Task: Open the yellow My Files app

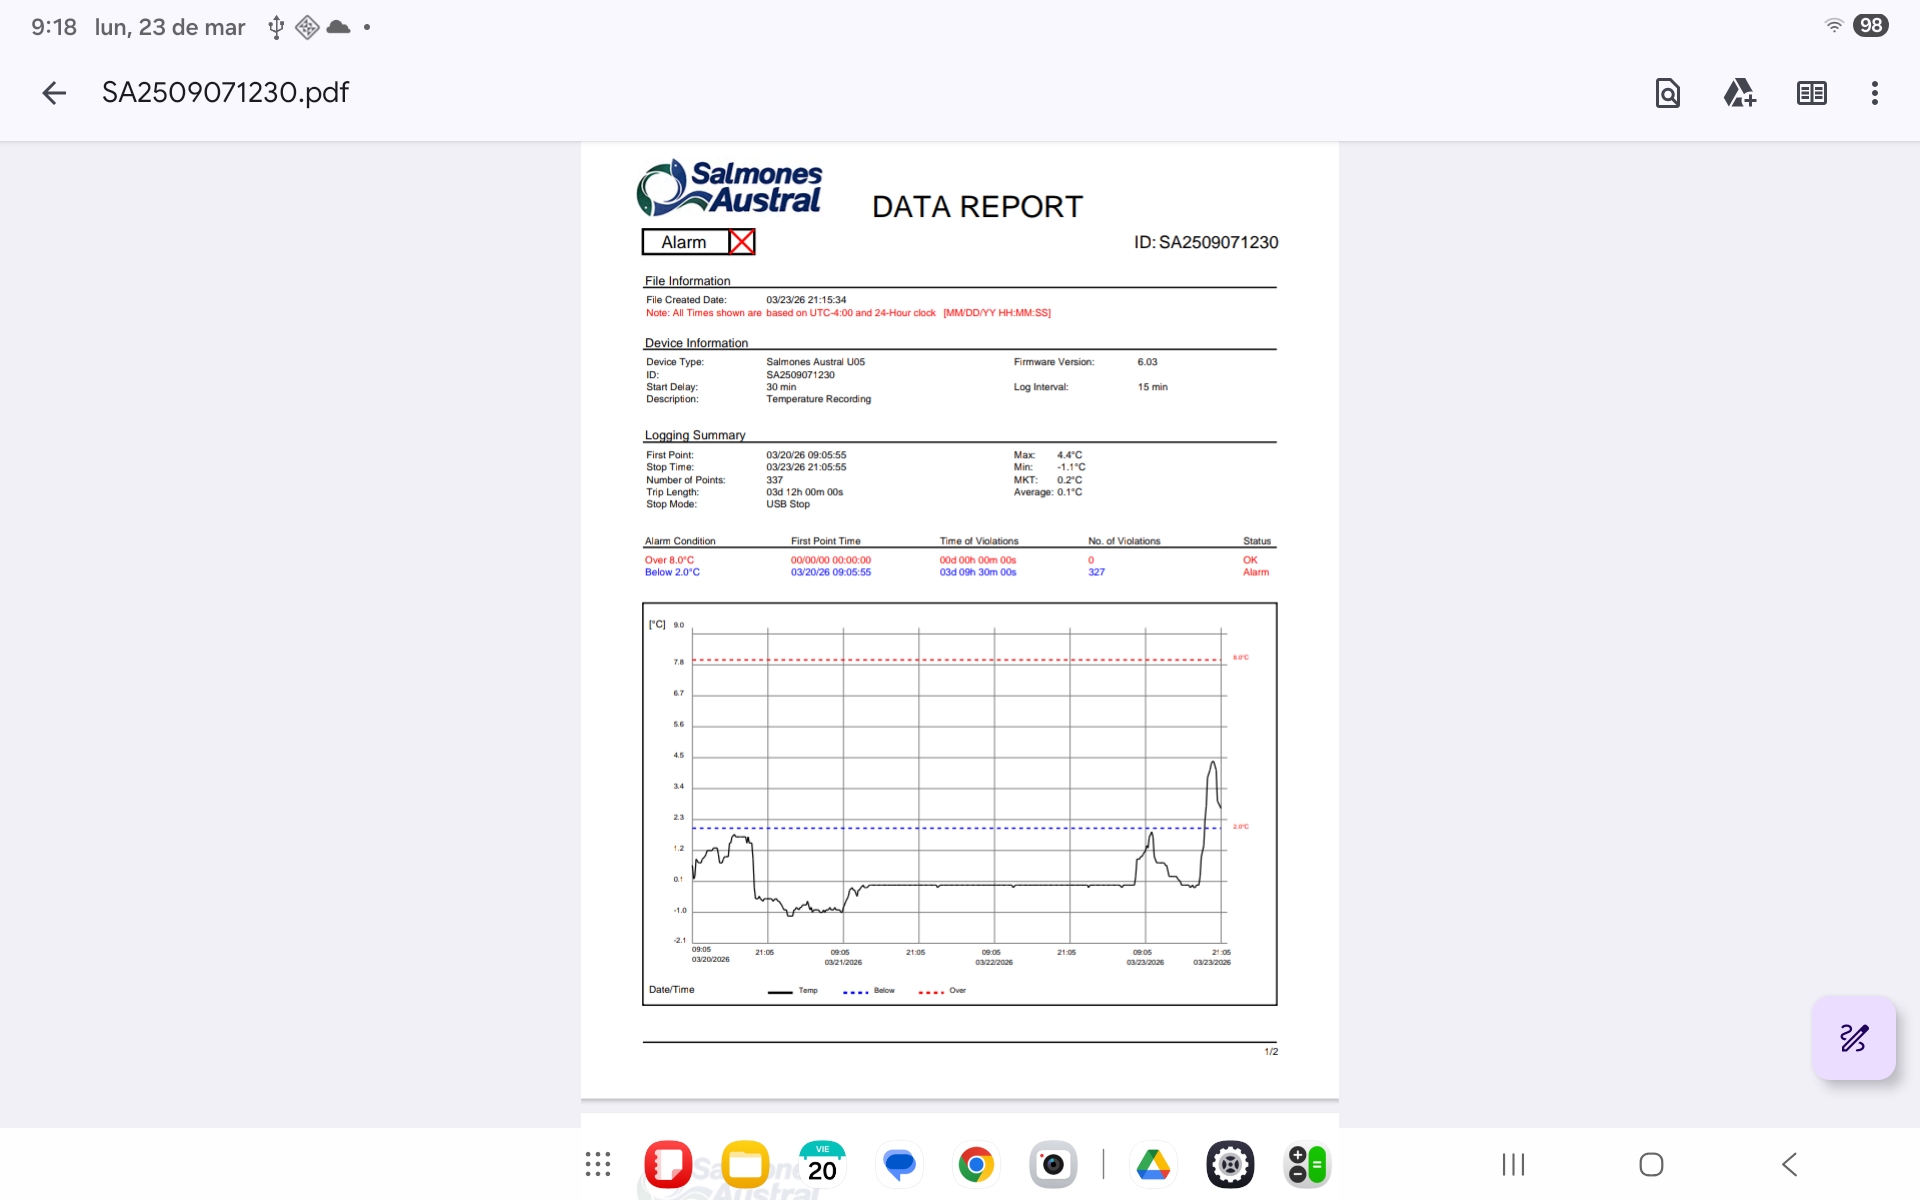Action: click(745, 1164)
